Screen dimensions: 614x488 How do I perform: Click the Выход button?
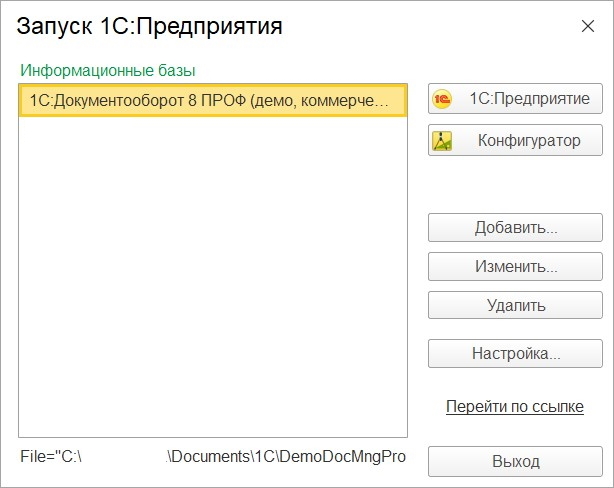pyautogui.click(x=515, y=461)
